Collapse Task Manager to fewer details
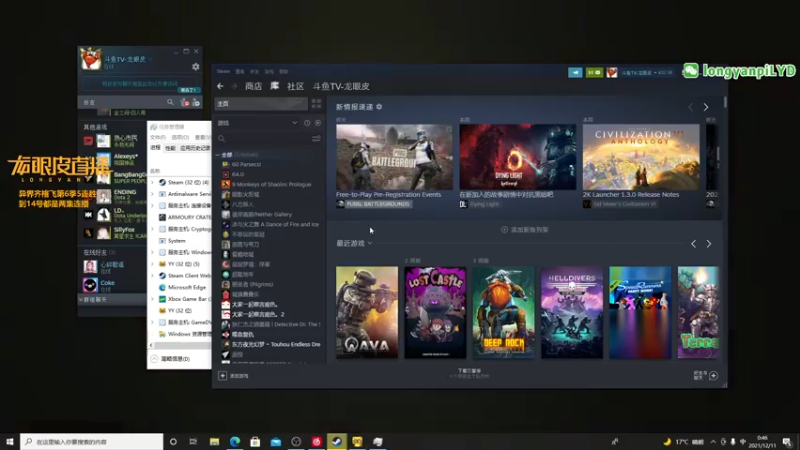 coord(170,359)
